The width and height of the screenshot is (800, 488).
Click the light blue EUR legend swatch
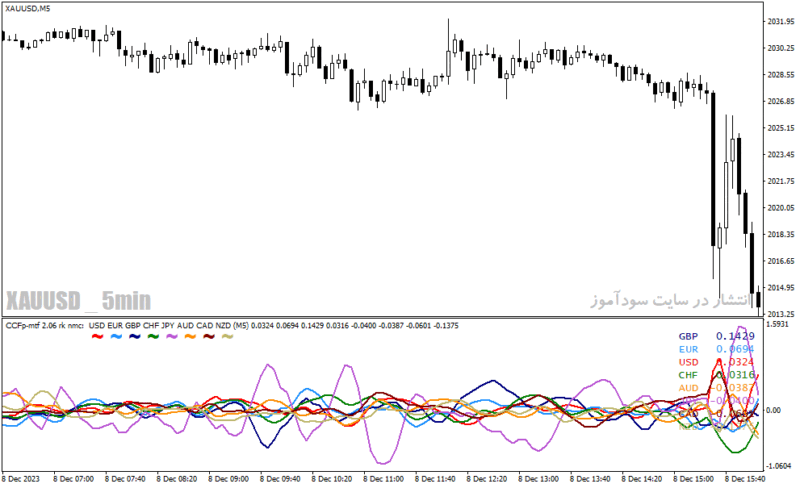116,336
